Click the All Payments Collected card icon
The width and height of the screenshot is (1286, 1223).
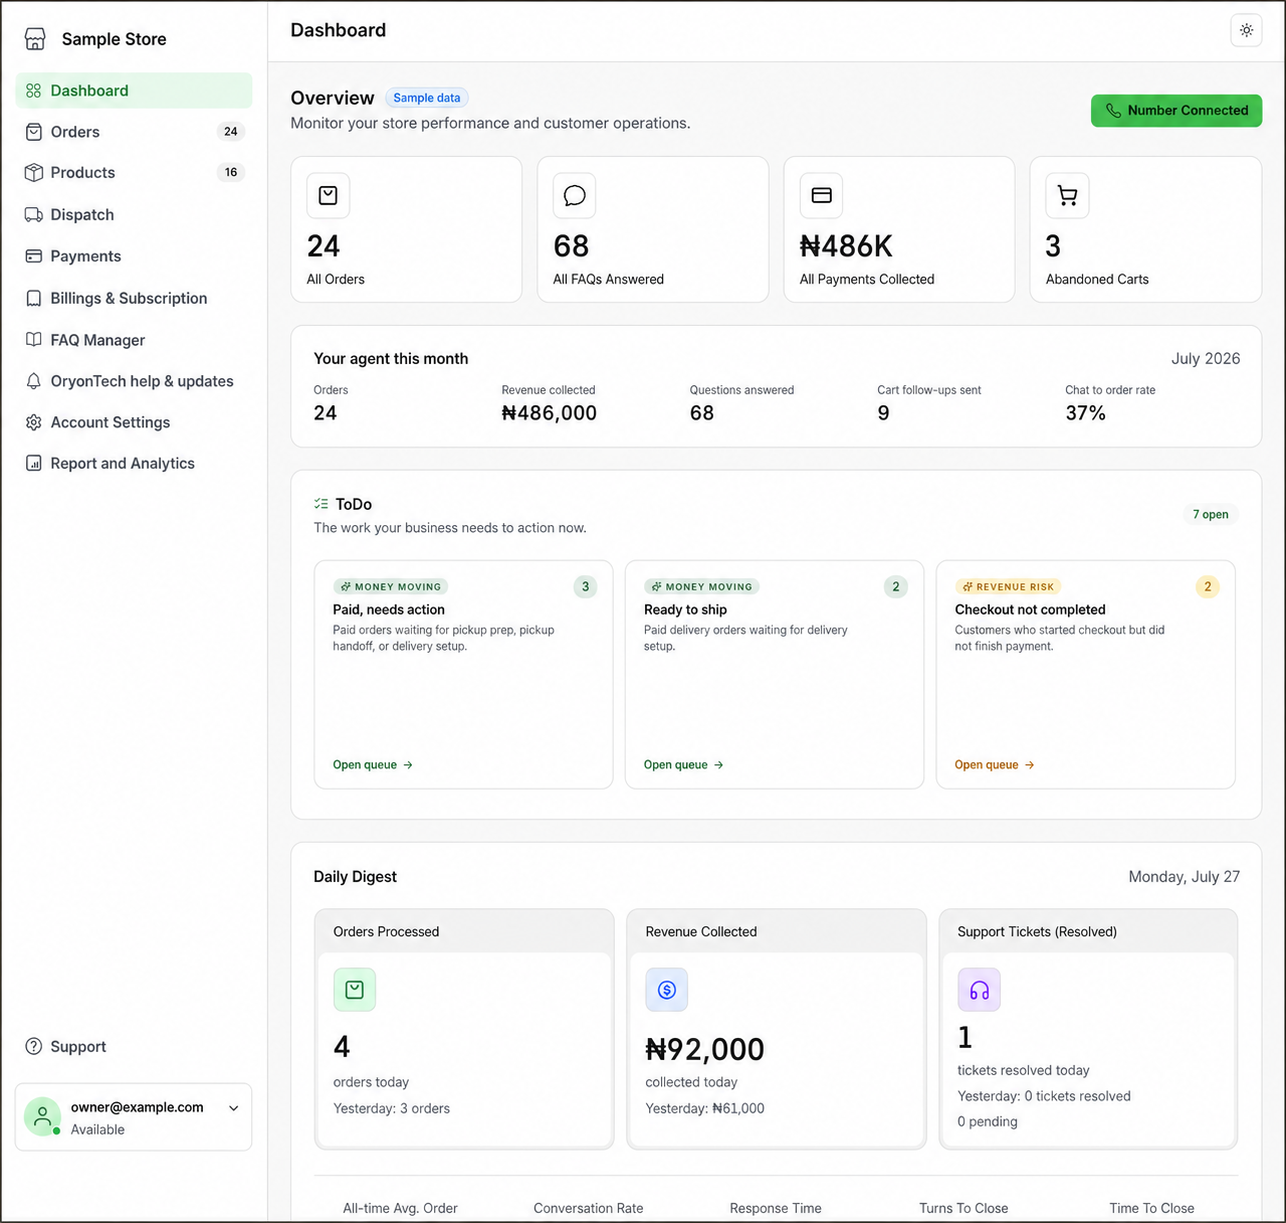[821, 196]
